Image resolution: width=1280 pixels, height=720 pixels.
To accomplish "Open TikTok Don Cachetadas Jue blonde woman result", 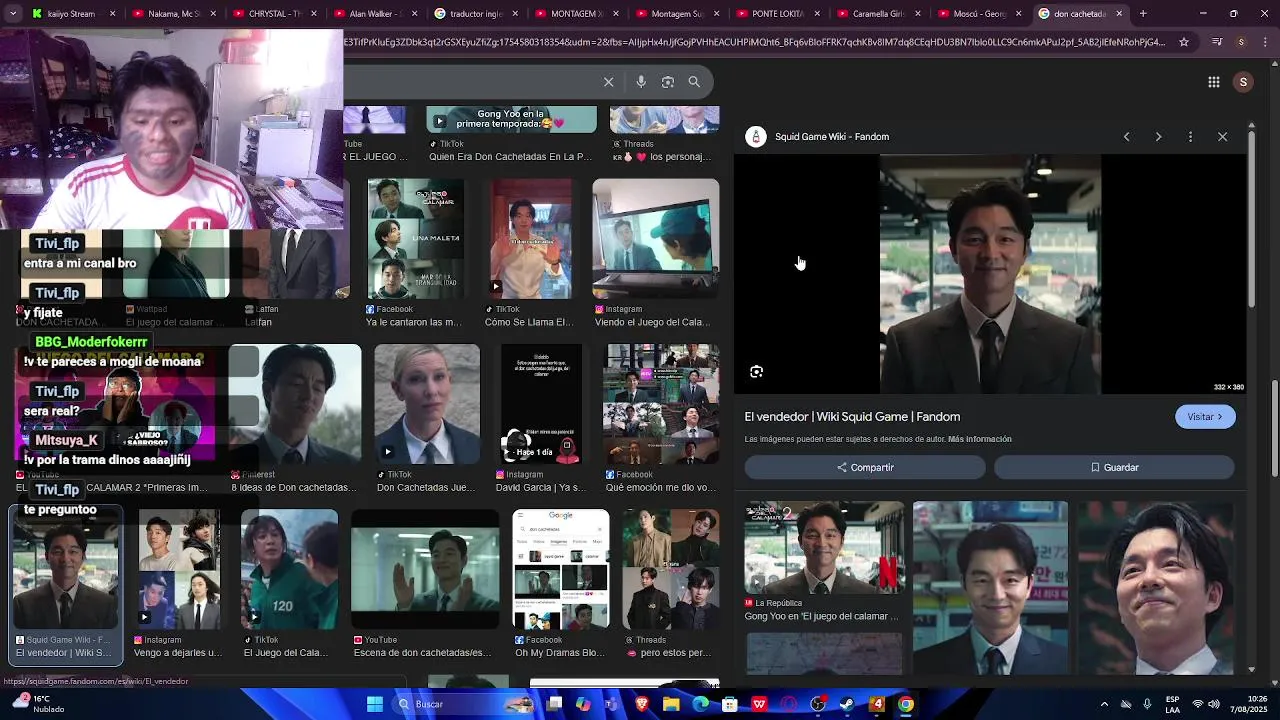I will coord(427,404).
